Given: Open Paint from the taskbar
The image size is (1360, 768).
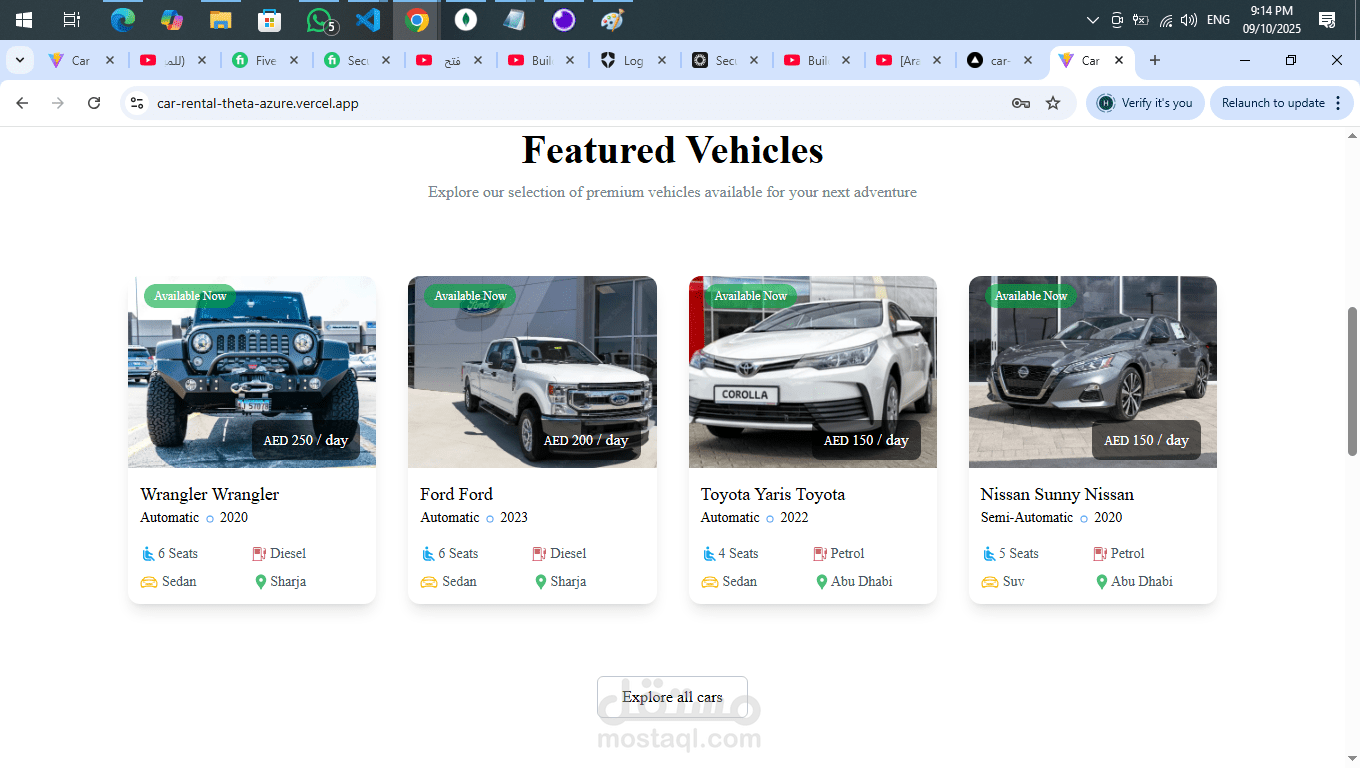Looking at the screenshot, I should coord(612,20).
